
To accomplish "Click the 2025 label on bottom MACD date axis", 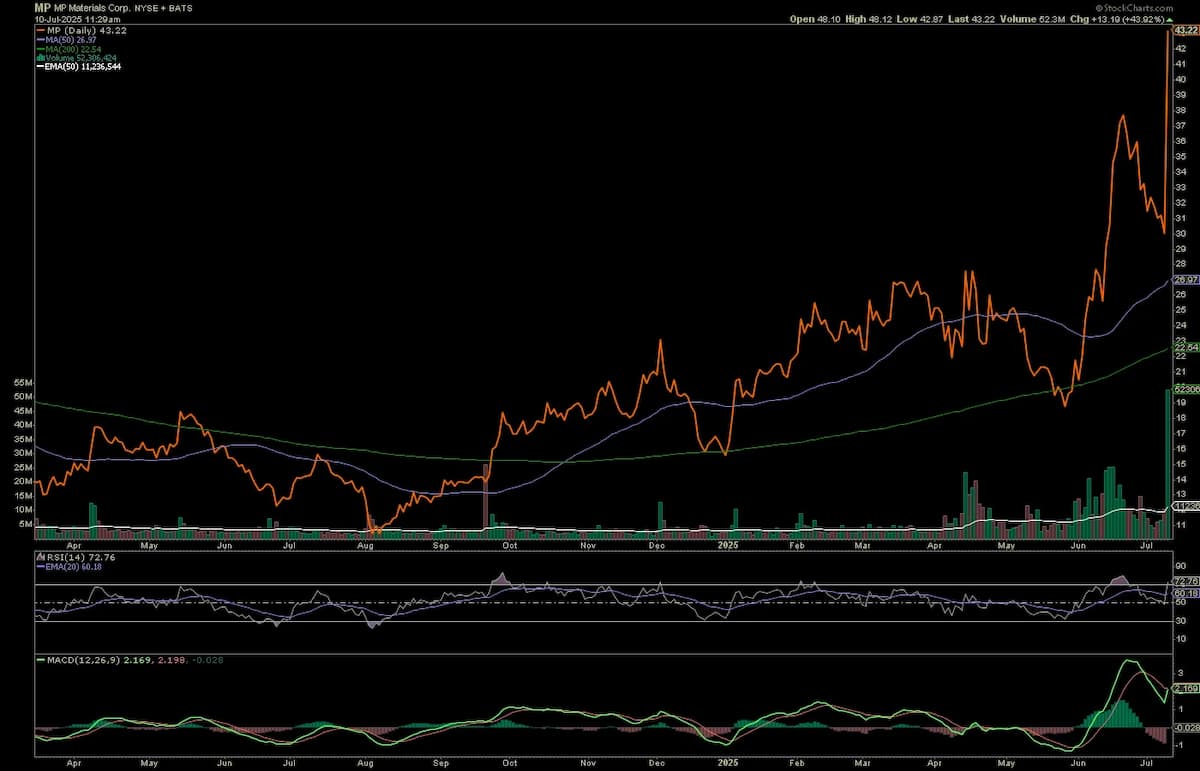I will tap(729, 761).
